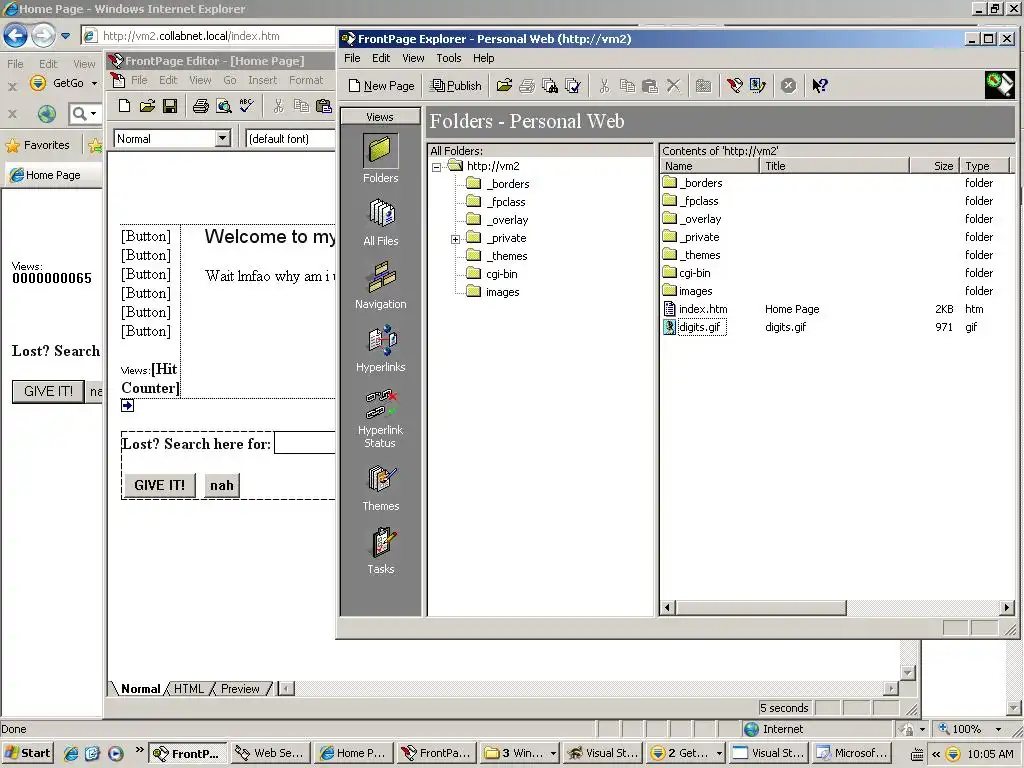The image size is (1024, 768).
Task: Show the Hyperlinks view
Action: click(380, 349)
